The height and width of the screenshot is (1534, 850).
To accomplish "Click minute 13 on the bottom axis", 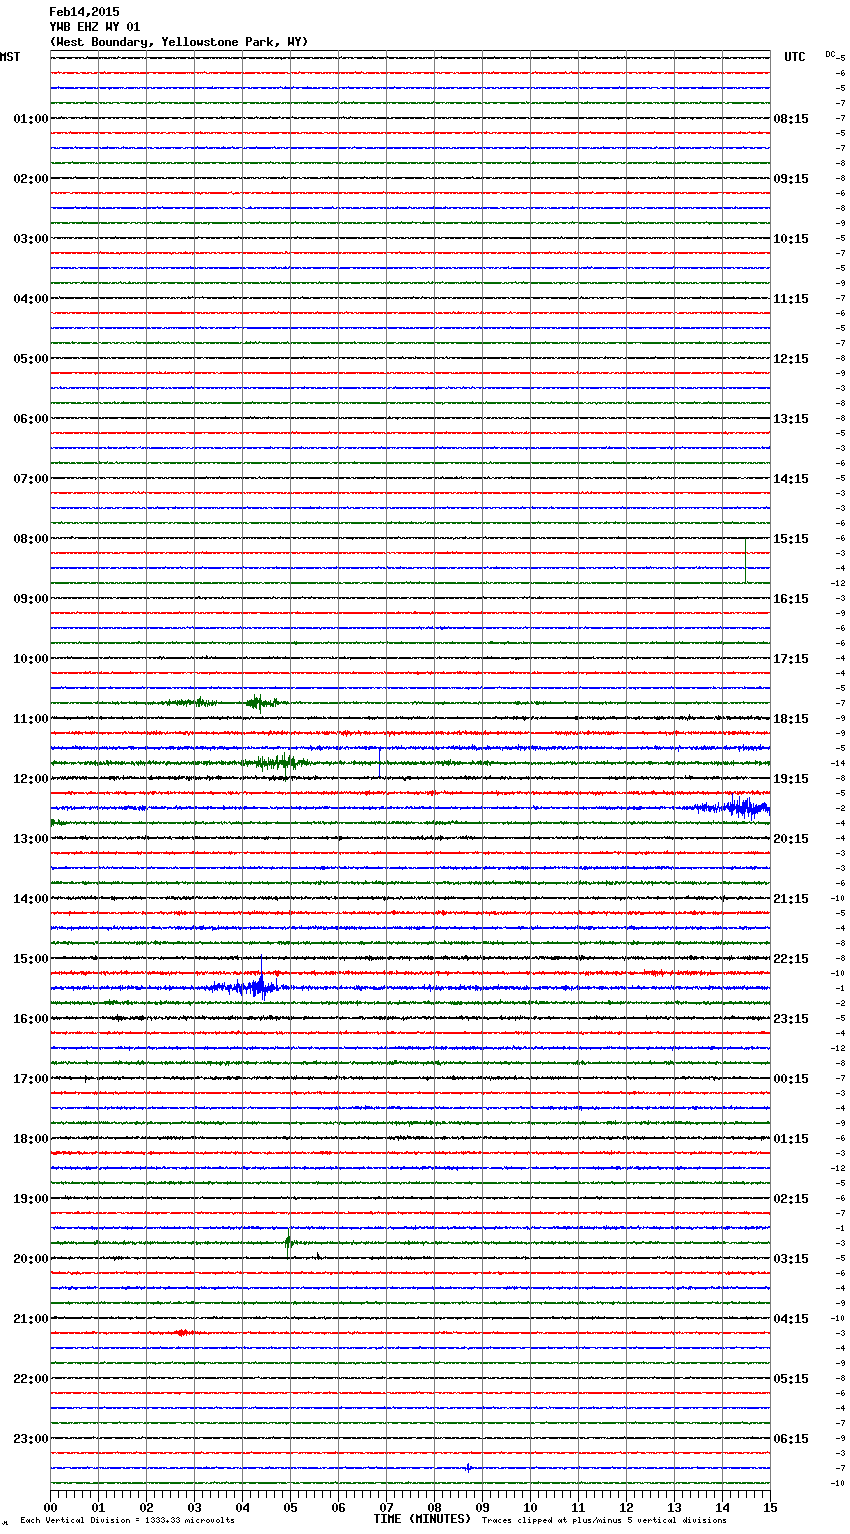I will (x=674, y=1506).
